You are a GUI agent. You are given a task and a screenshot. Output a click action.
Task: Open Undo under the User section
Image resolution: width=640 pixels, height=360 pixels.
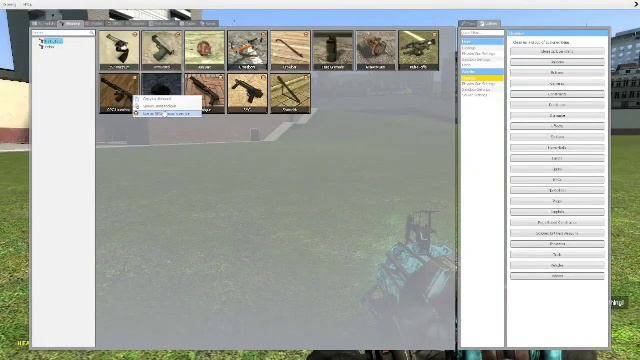482,65
